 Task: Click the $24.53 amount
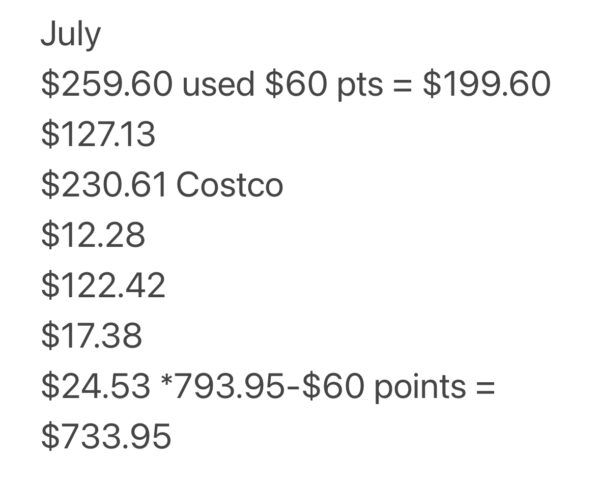tap(92, 387)
